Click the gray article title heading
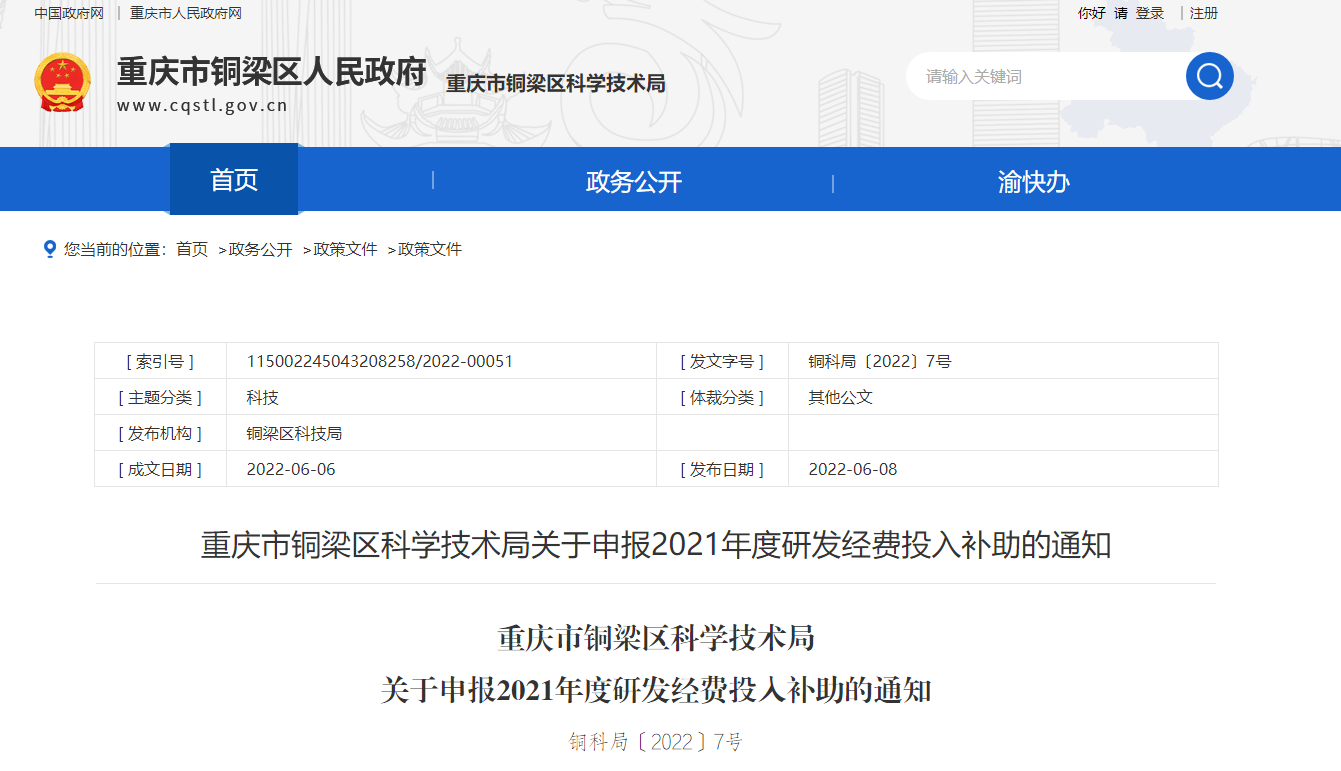 [656, 545]
